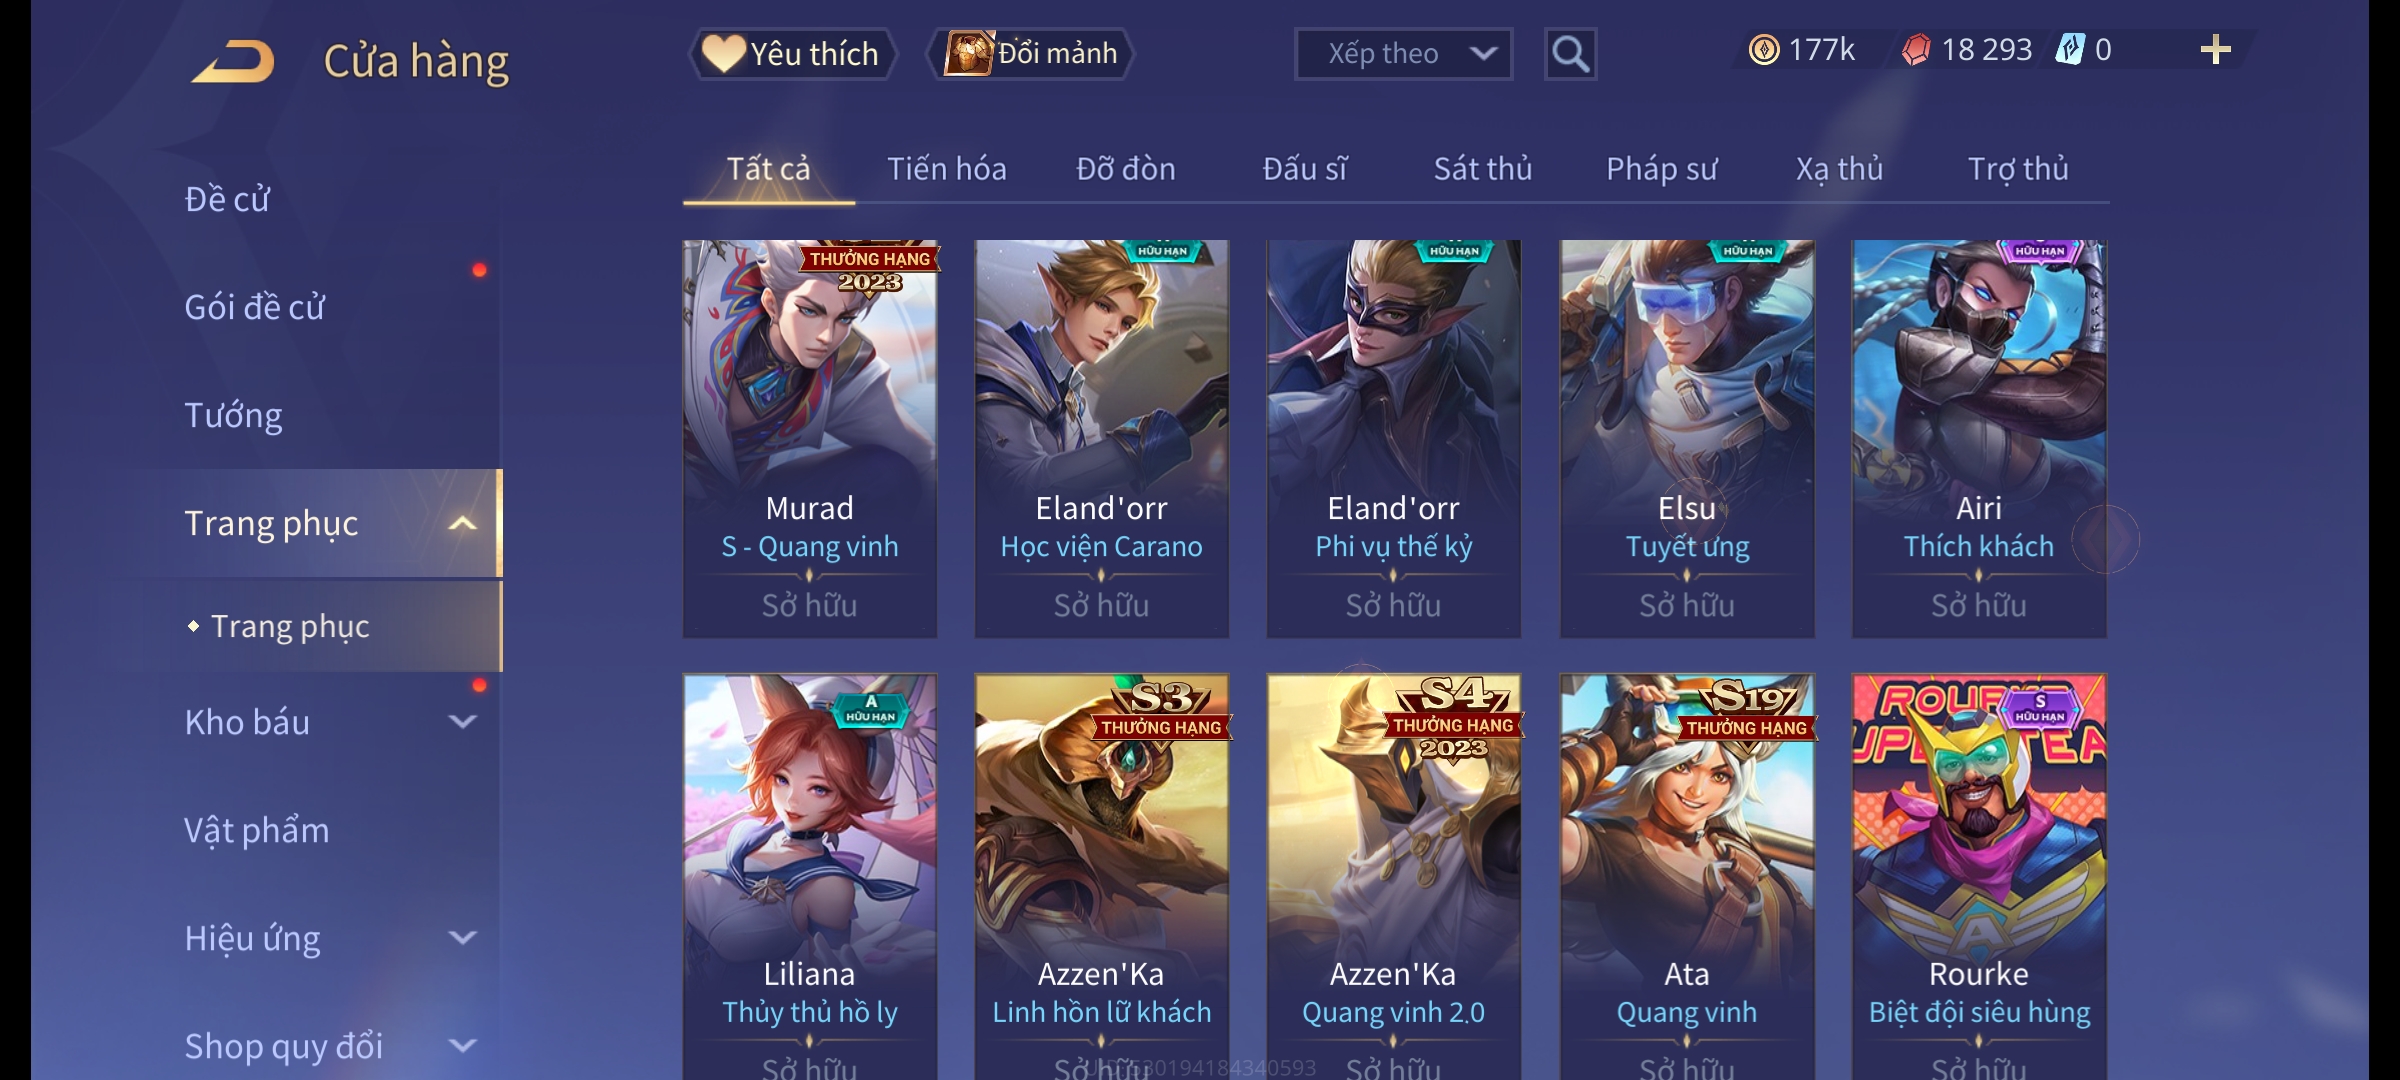This screenshot has width=2400, height=1080.
Task: Select the Pháp sư filter tab
Action: [1661, 169]
